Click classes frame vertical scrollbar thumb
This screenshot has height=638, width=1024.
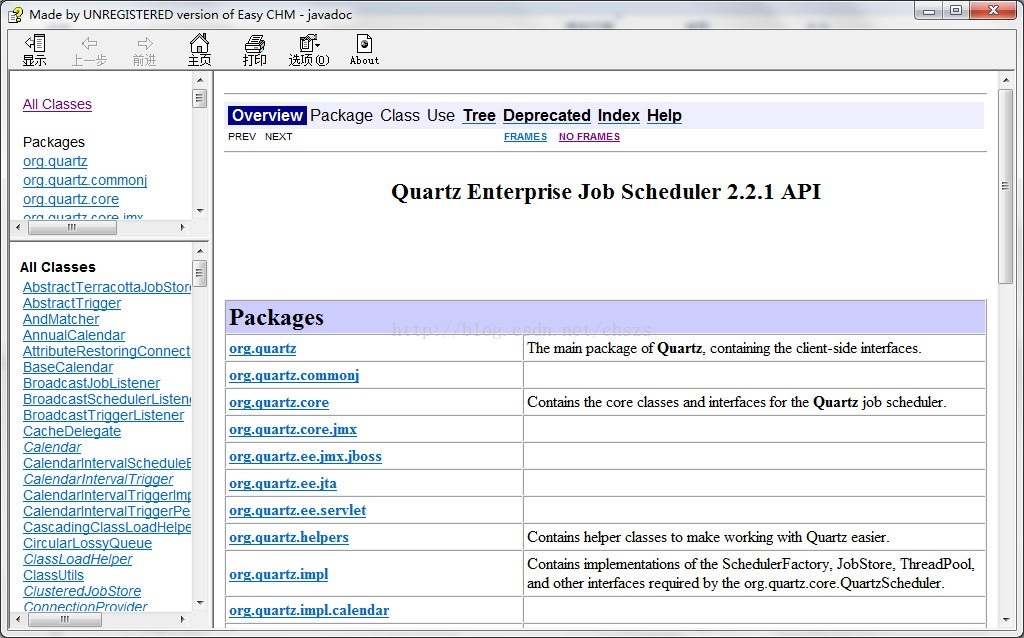pos(200,273)
